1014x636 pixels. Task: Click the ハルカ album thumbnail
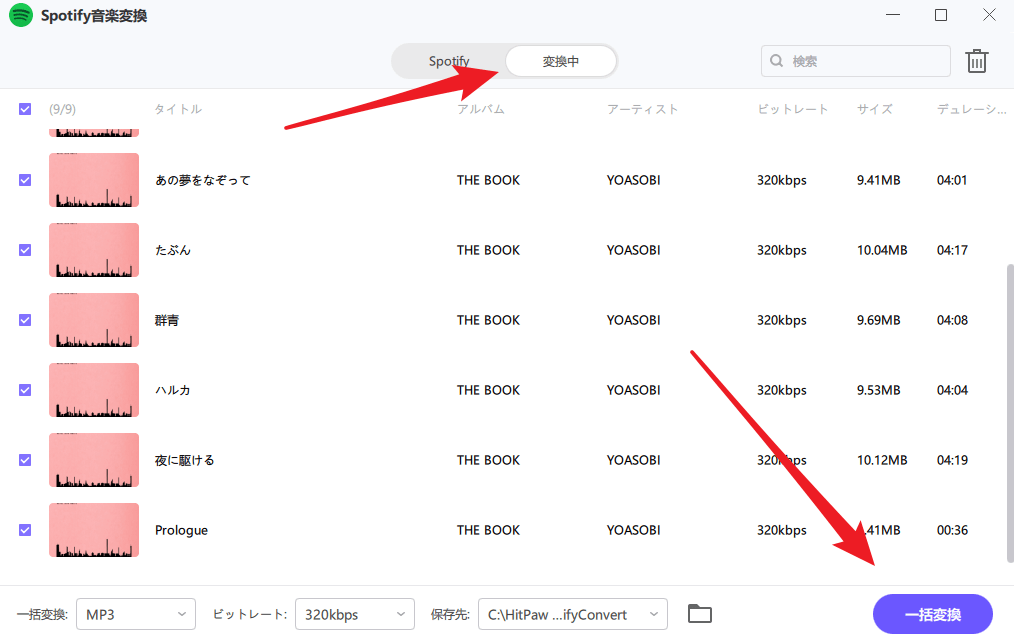(94, 389)
